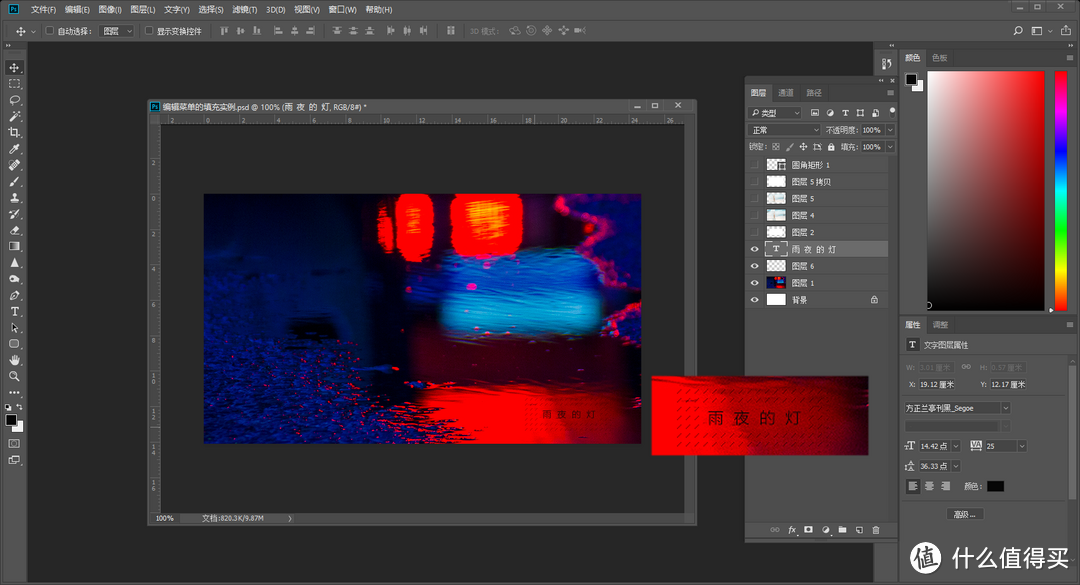Switch to the 通道 tab
This screenshot has width=1080, height=585.
tap(786, 91)
